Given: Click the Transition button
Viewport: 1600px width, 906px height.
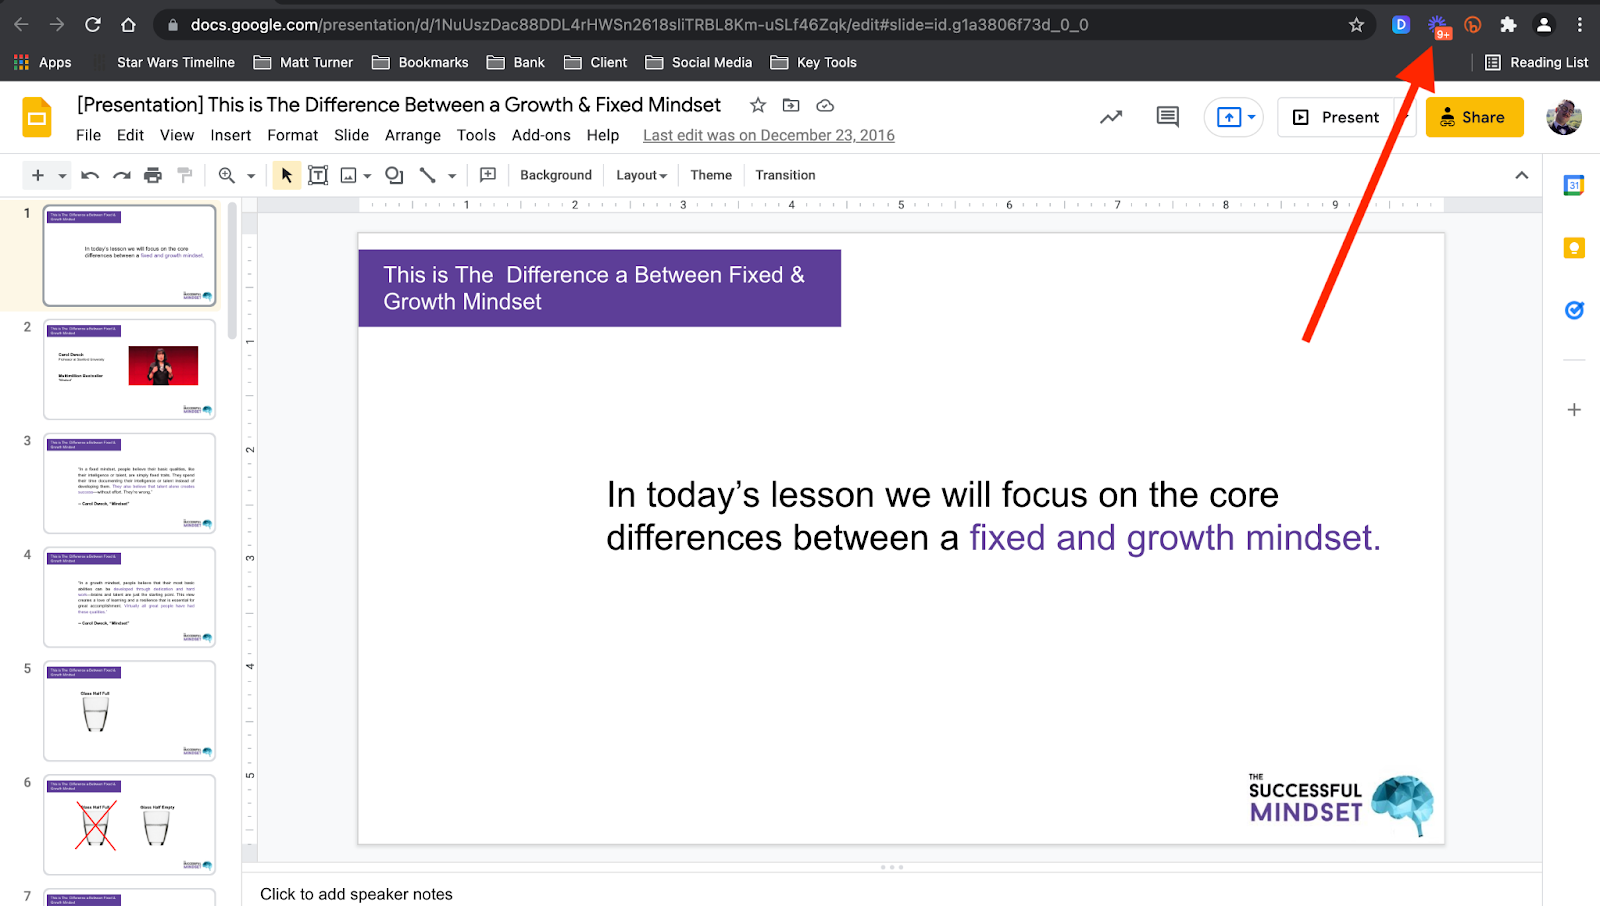Looking at the screenshot, I should pos(785,175).
